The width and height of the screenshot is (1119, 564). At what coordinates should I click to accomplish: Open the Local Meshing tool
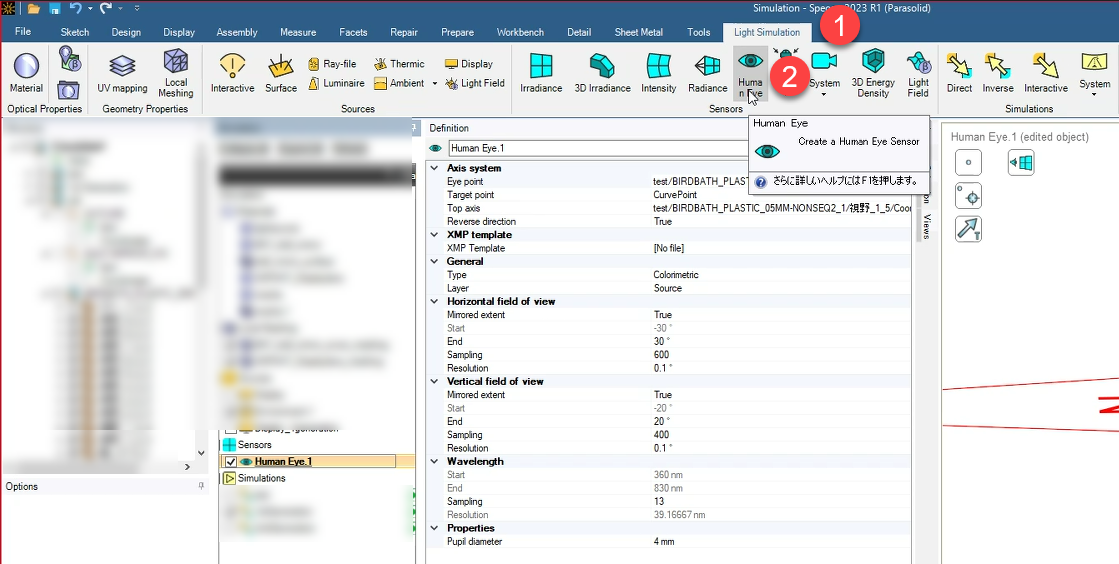[x=176, y=74]
